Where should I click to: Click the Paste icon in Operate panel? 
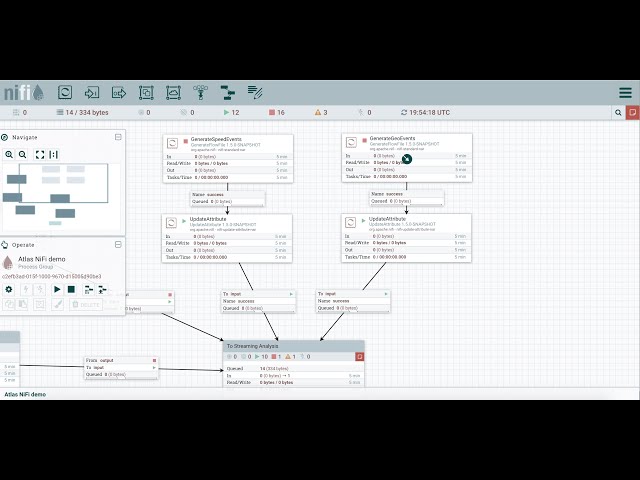click(22, 304)
